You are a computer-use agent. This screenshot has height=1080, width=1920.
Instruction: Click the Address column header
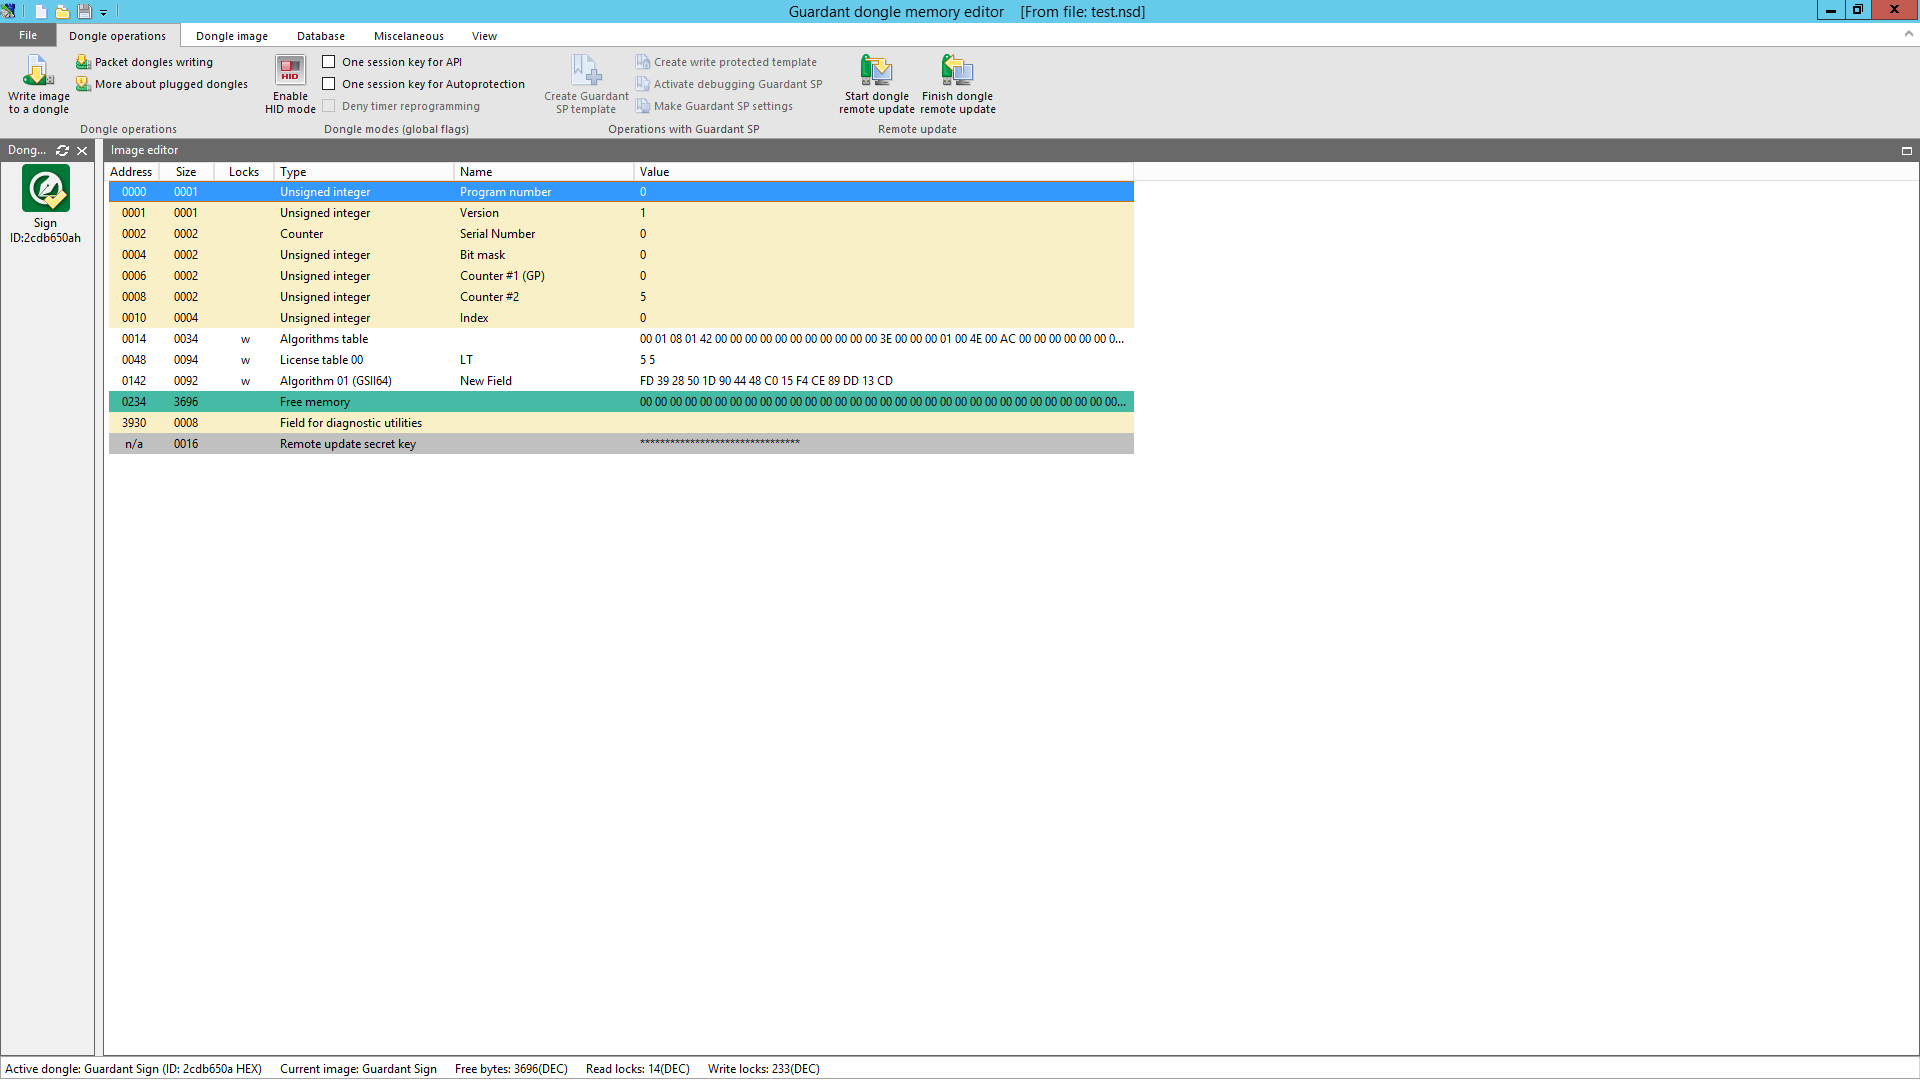(x=131, y=172)
